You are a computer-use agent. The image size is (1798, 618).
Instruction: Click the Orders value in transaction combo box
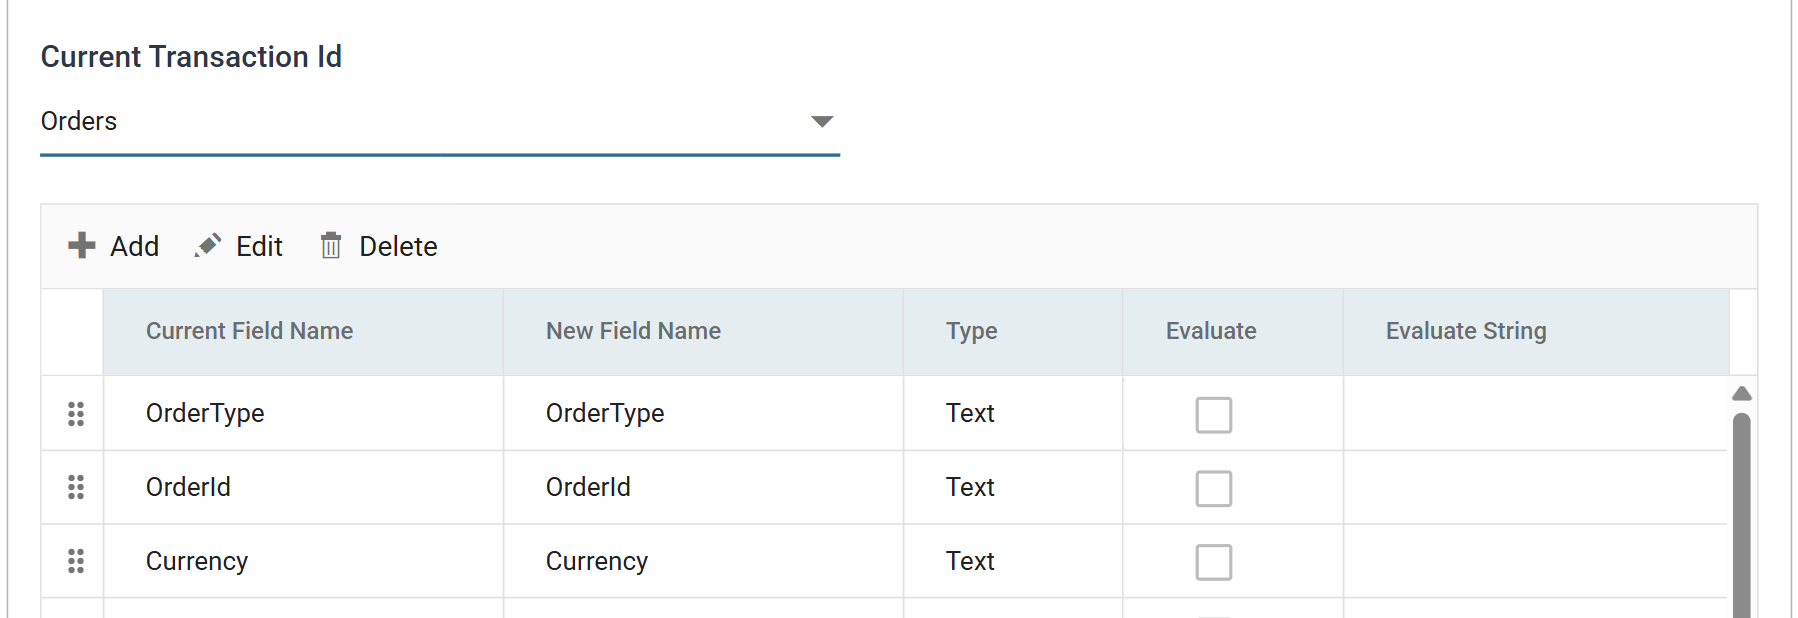pyautogui.click(x=79, y=121)
